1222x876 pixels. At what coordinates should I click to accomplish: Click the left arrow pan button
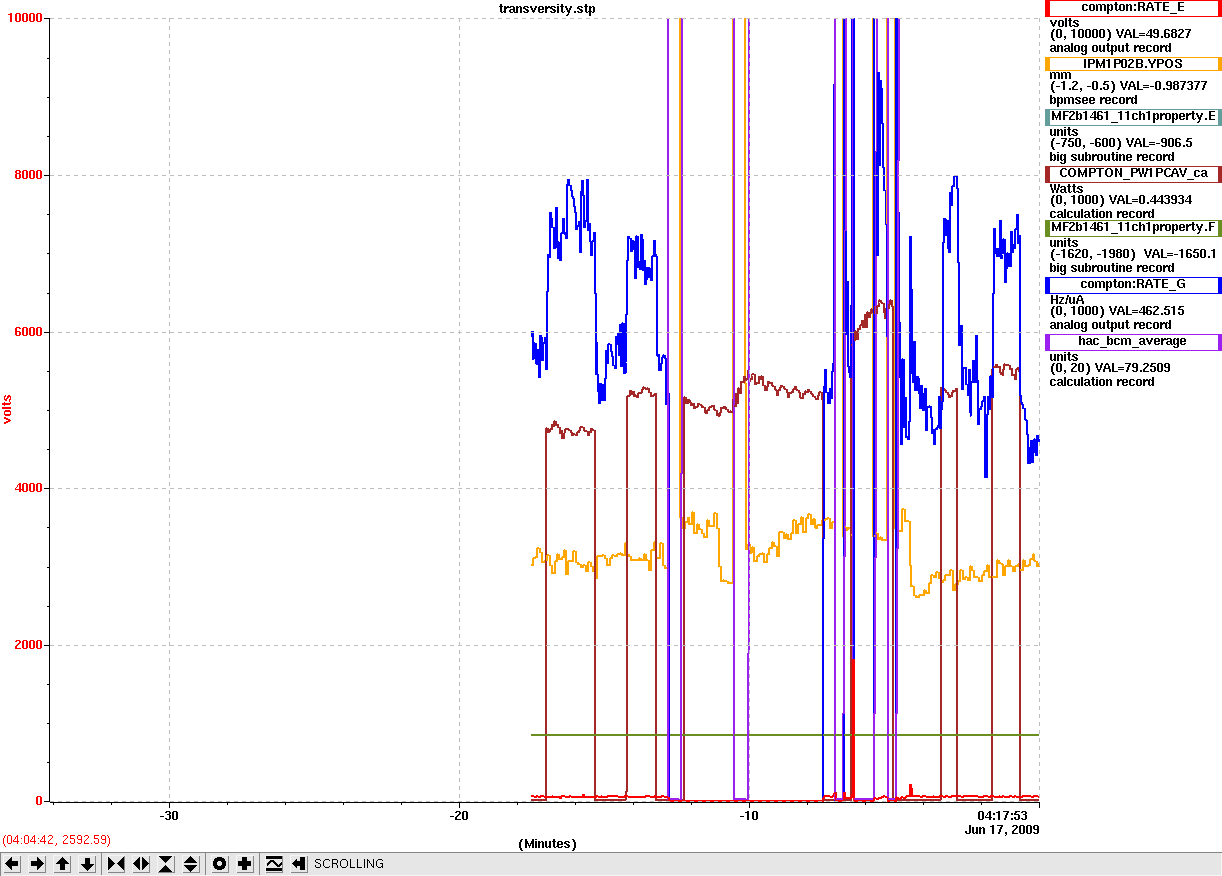[12, 864]
